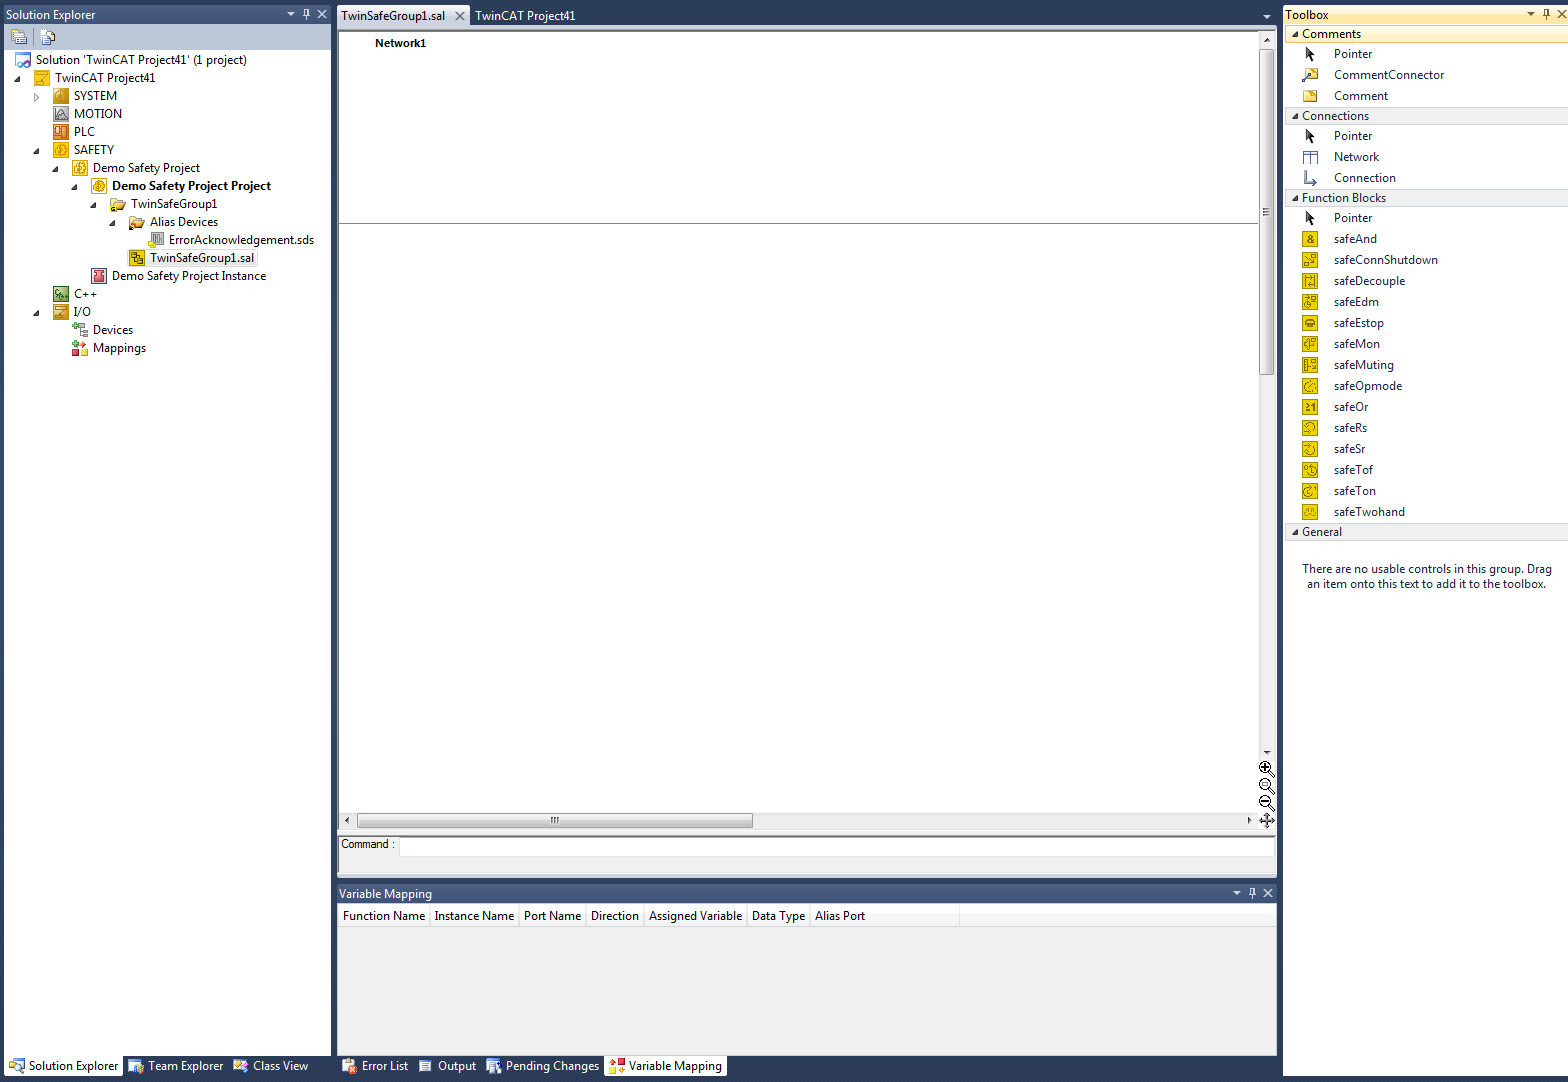Choose the safeOpmode block icon
This screenshot has height=1082, width=1568.
[1310, 386]
